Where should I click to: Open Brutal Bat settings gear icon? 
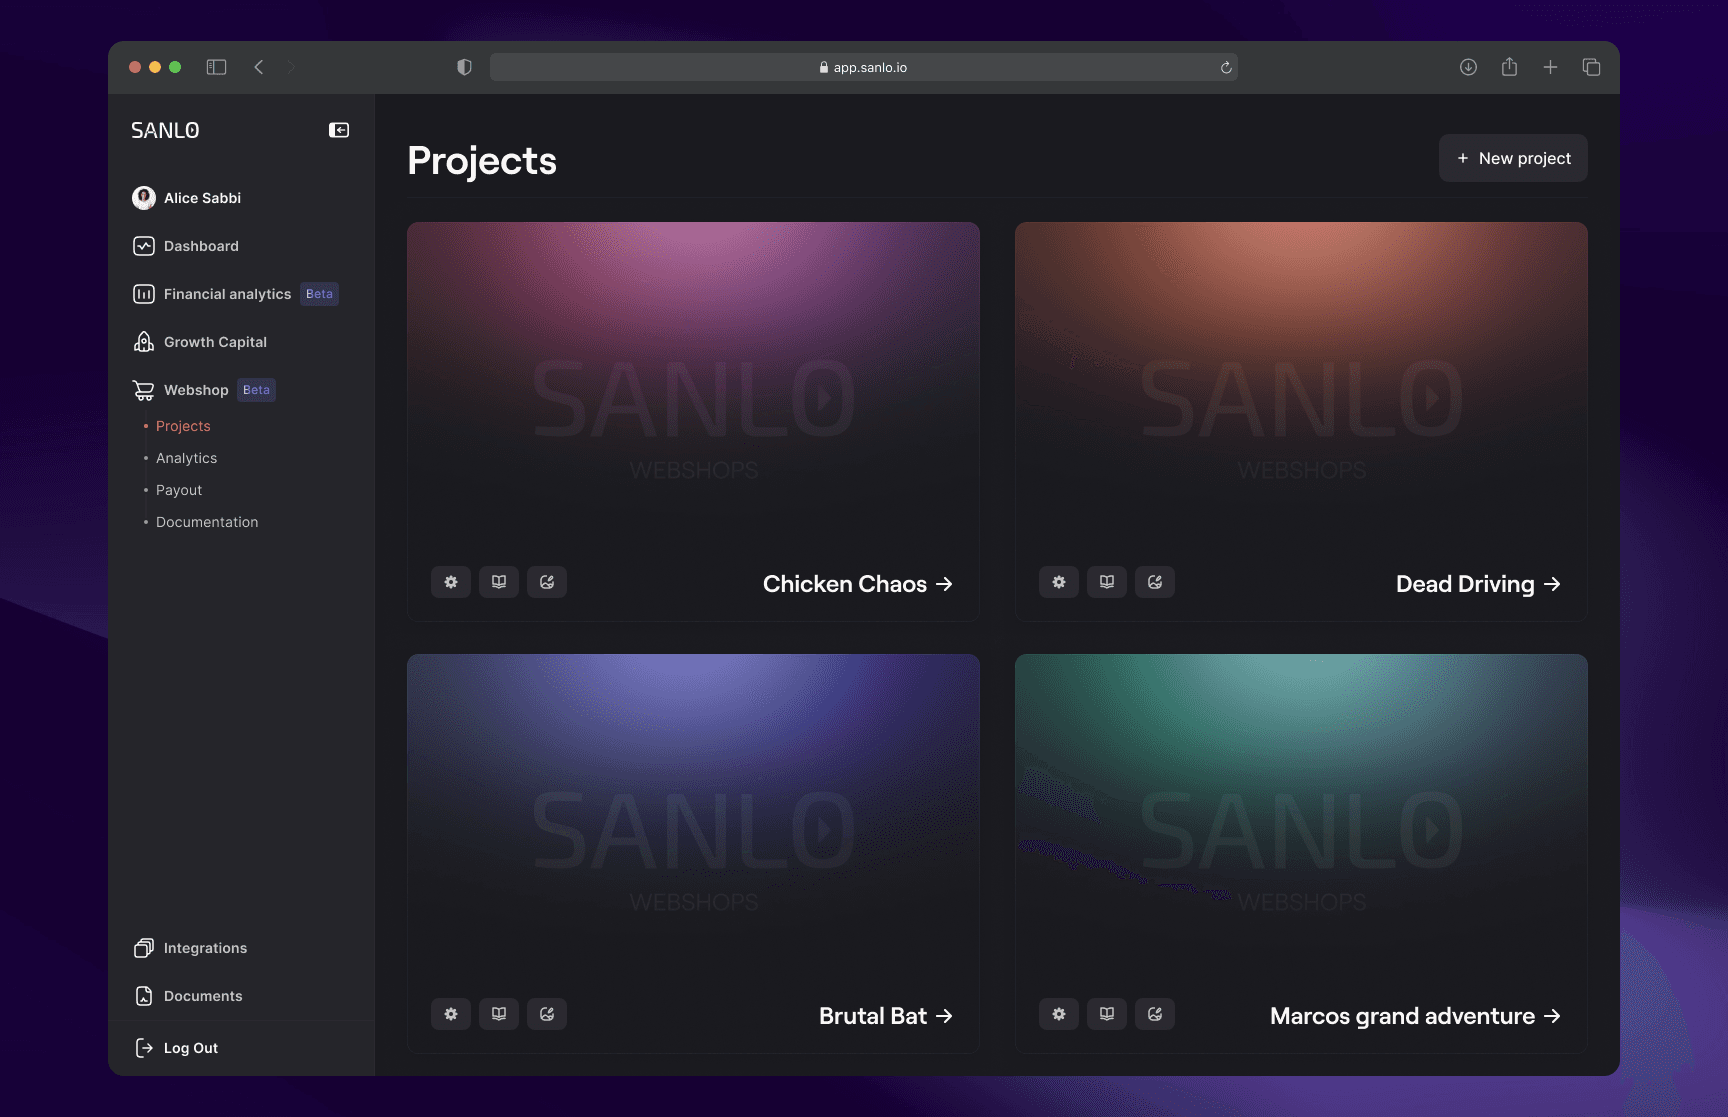coord(451,1014)
